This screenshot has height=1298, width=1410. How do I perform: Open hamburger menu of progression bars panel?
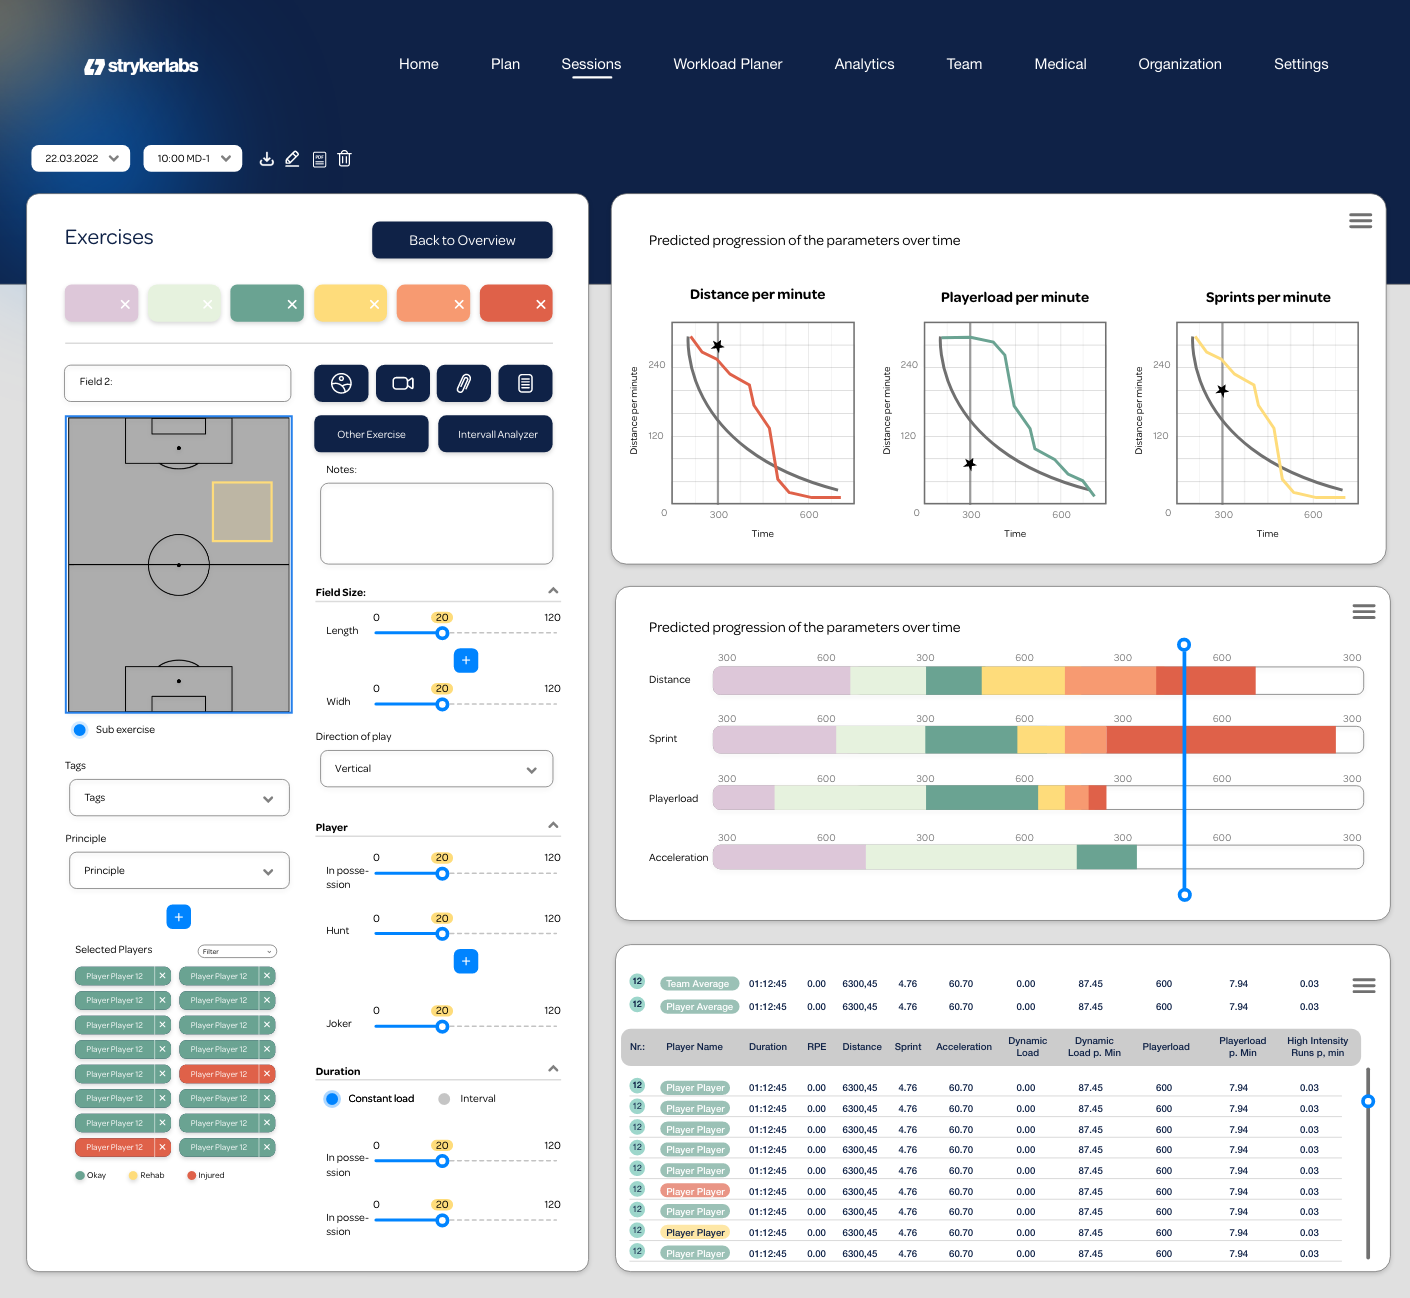tap(1364, 612)
